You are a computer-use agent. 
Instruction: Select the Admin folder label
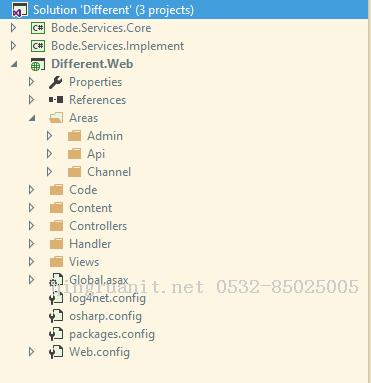[x=105, y=136]
